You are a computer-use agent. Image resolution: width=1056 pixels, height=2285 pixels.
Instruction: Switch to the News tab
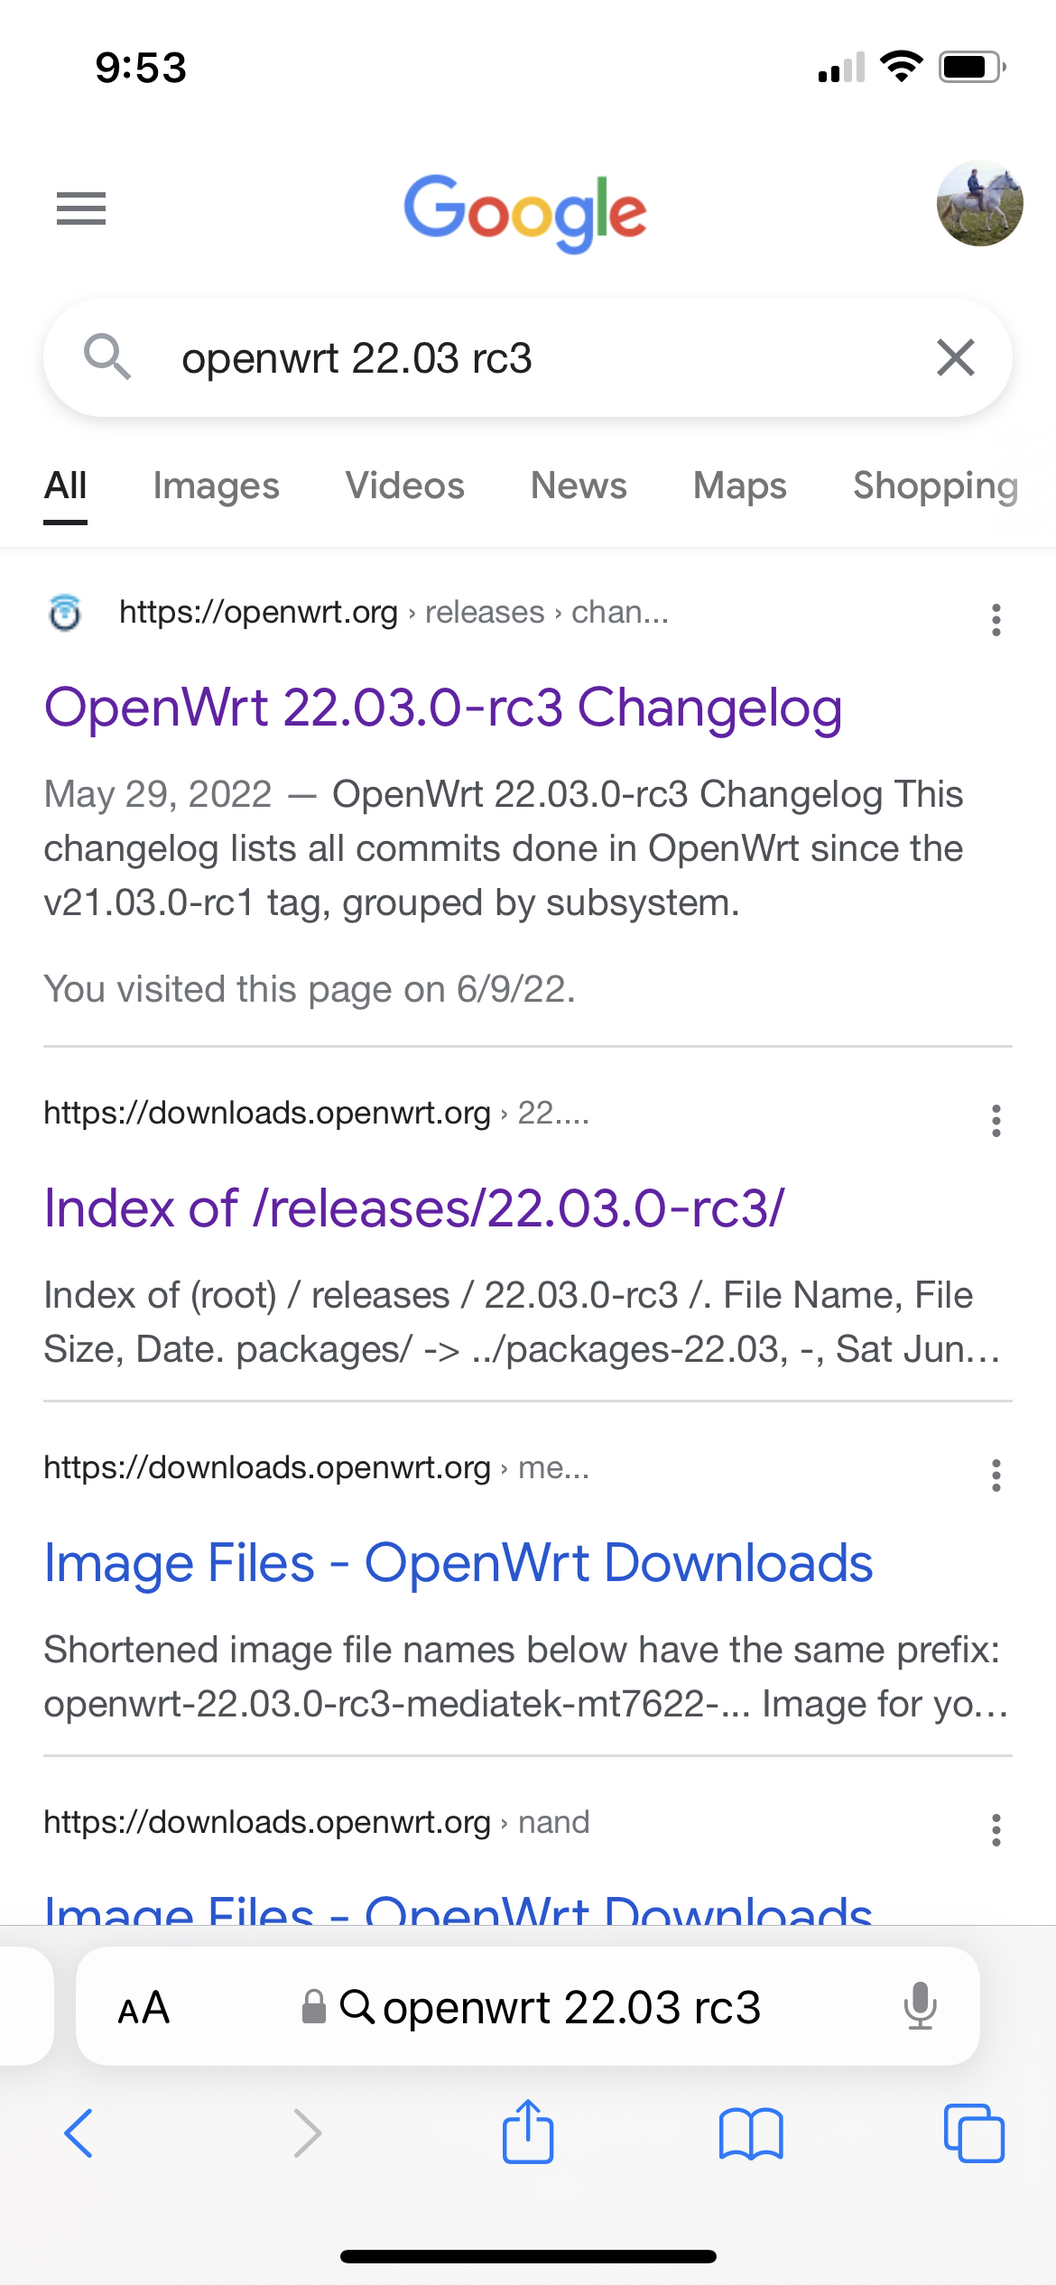(x=578, y=486)
